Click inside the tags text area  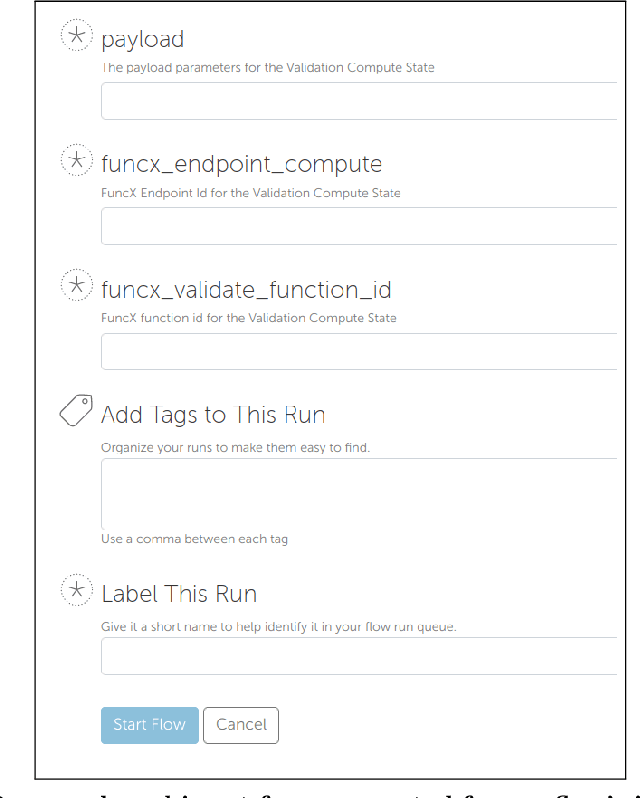[x=358, y=494]
